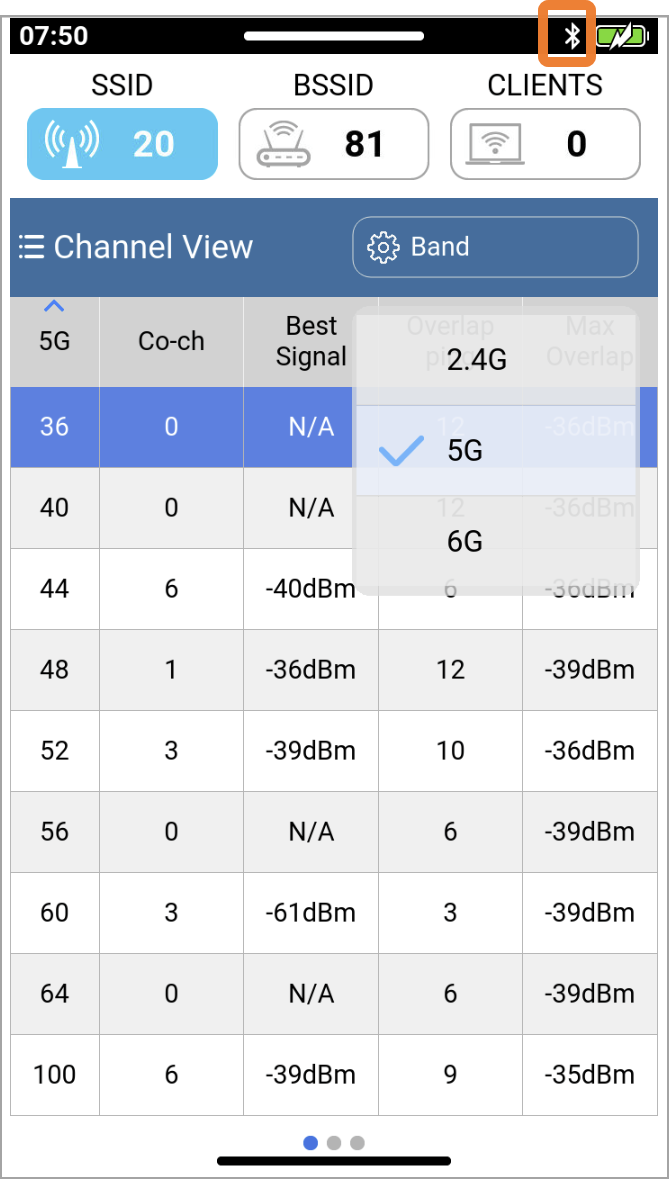This screenshot has width=669, height=1179.
Task: Tap the bottom home indicator bar
Action: coord(334,1161)
